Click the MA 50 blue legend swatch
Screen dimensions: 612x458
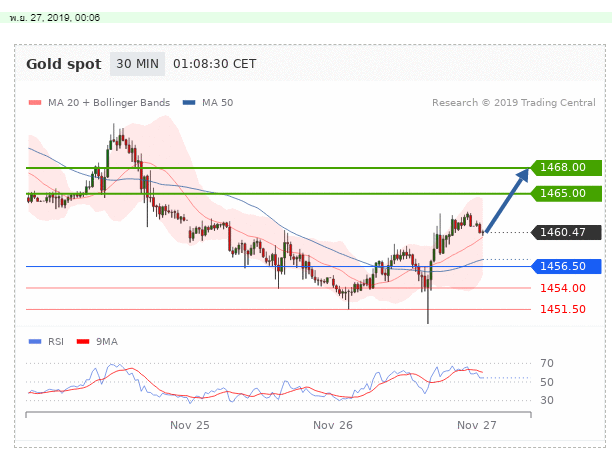[x=189, y=103]
